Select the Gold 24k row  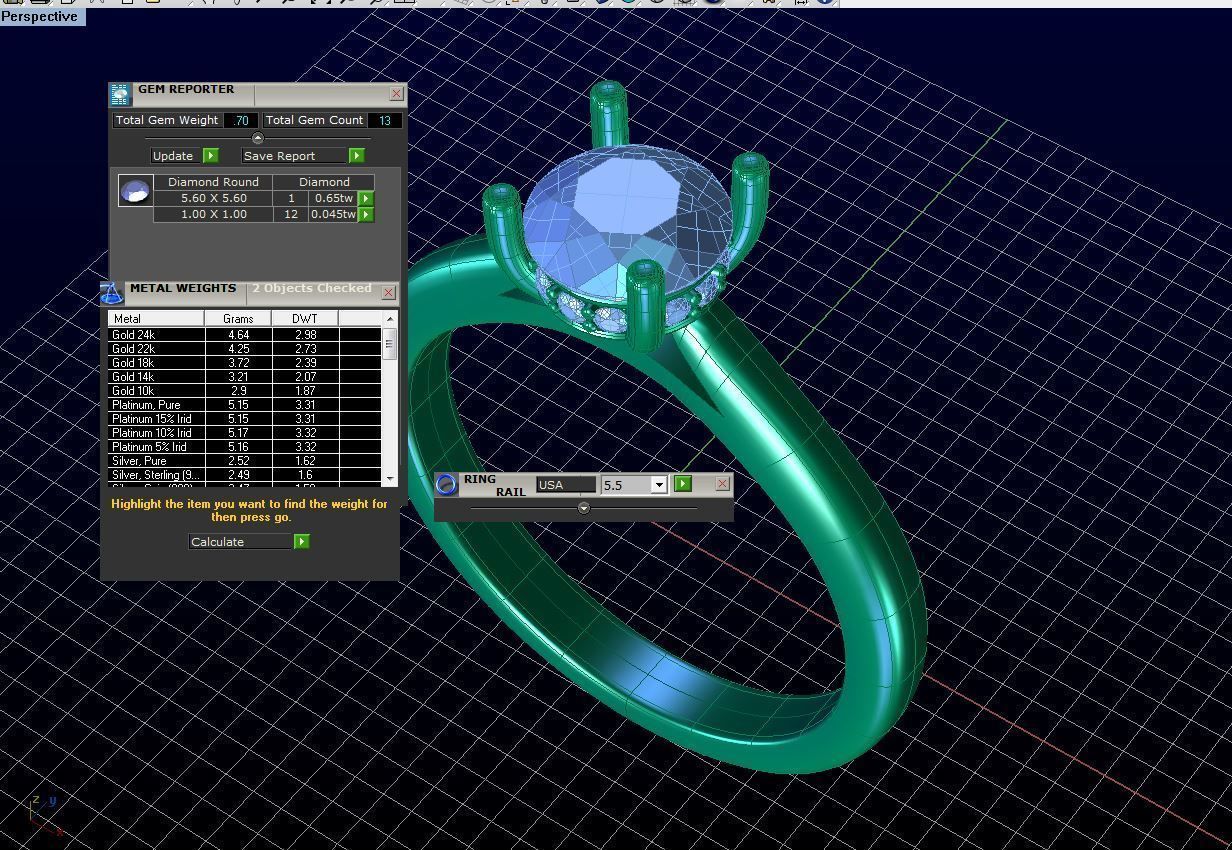coord(245,335)
